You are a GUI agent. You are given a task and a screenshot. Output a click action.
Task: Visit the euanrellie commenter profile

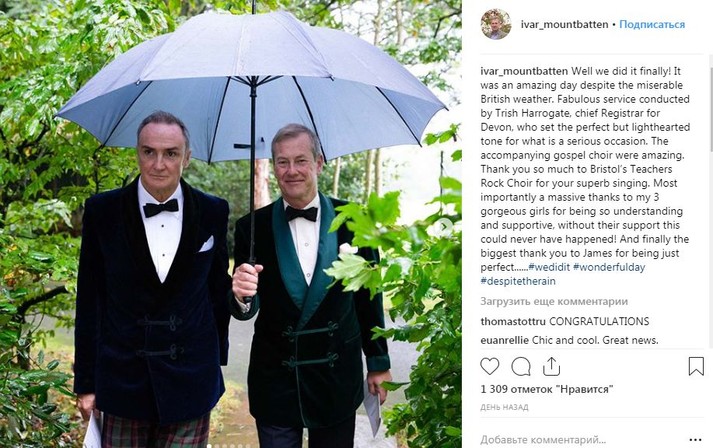505,340
